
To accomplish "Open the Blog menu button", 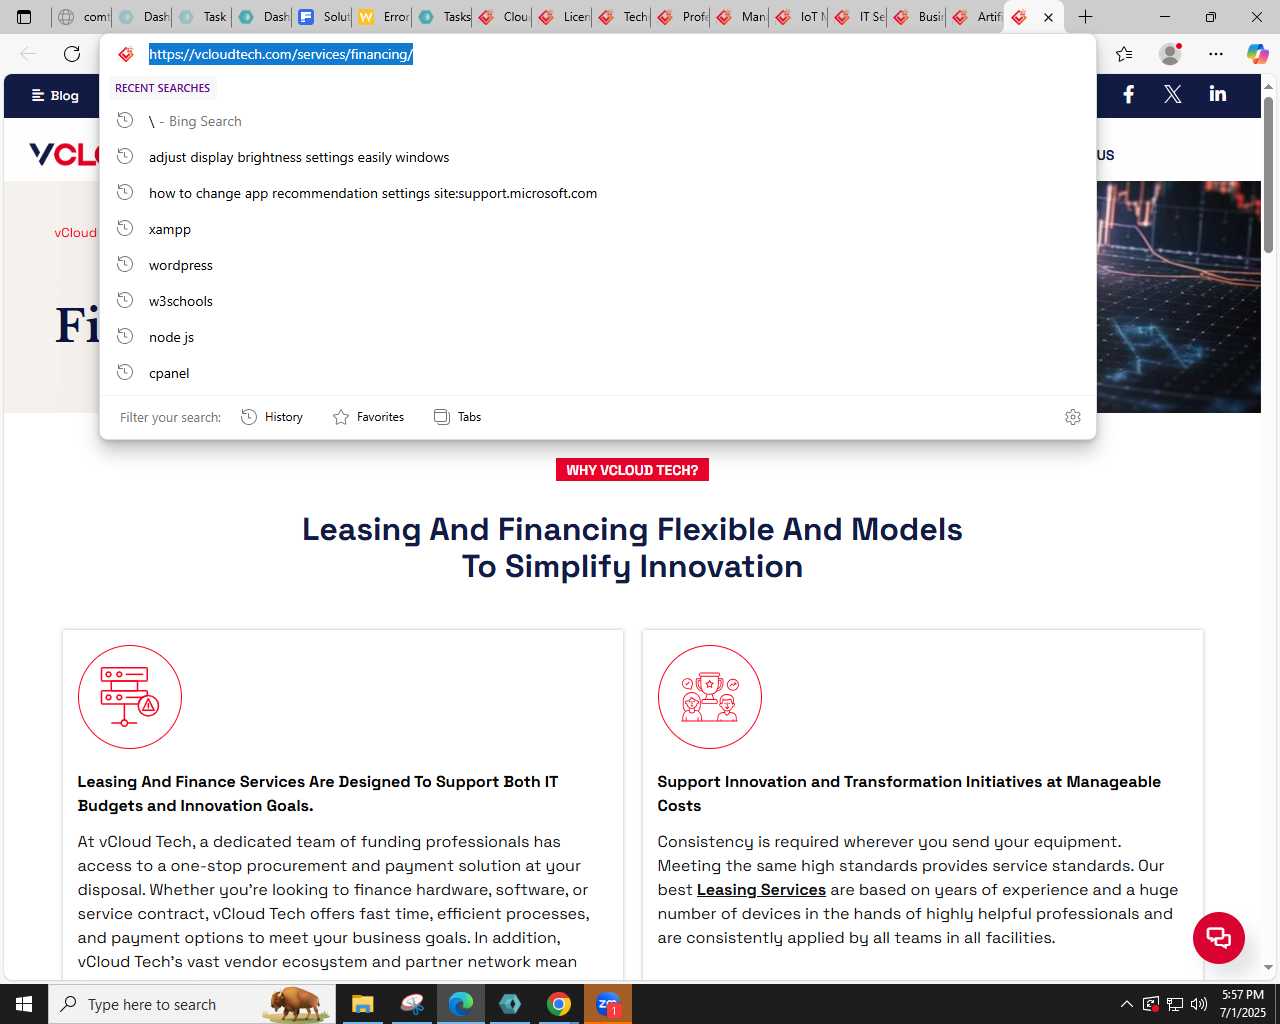I will tap(55, 96).
